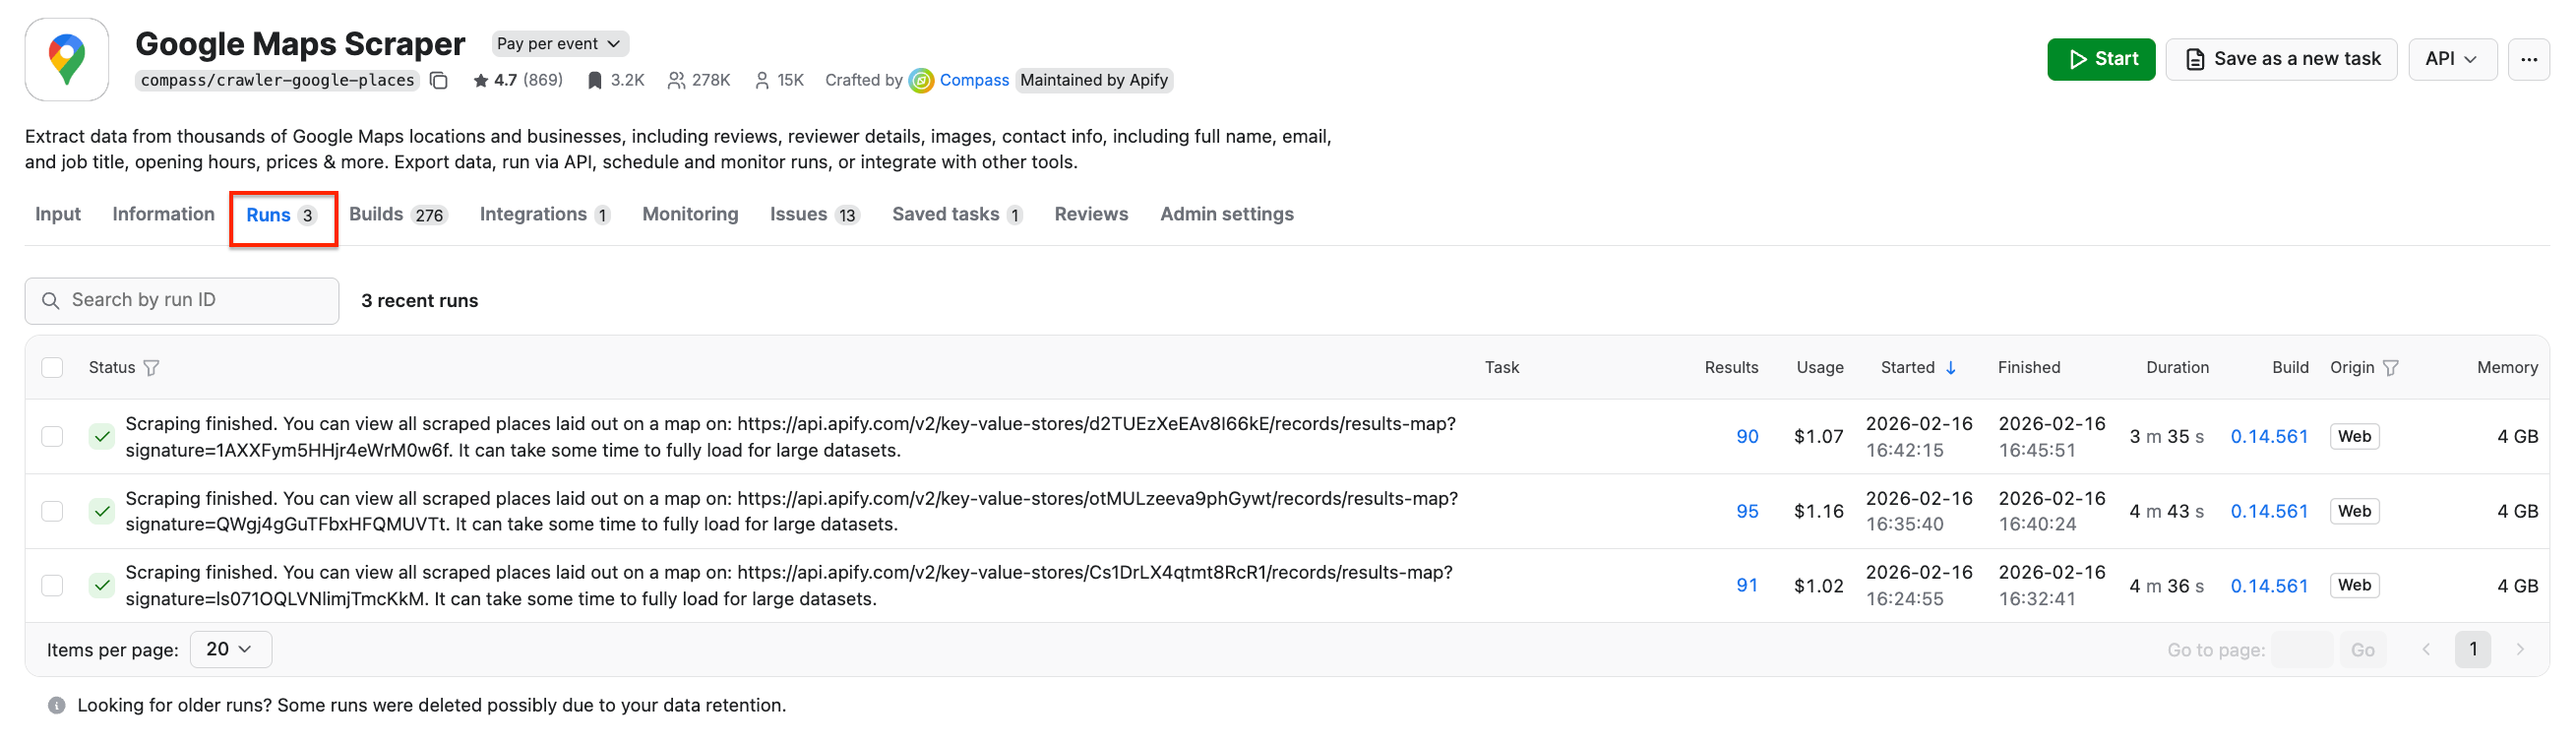Go to the previous page arrow
This screenshot has width=2576, height=744.
[x=2425, y=650]
